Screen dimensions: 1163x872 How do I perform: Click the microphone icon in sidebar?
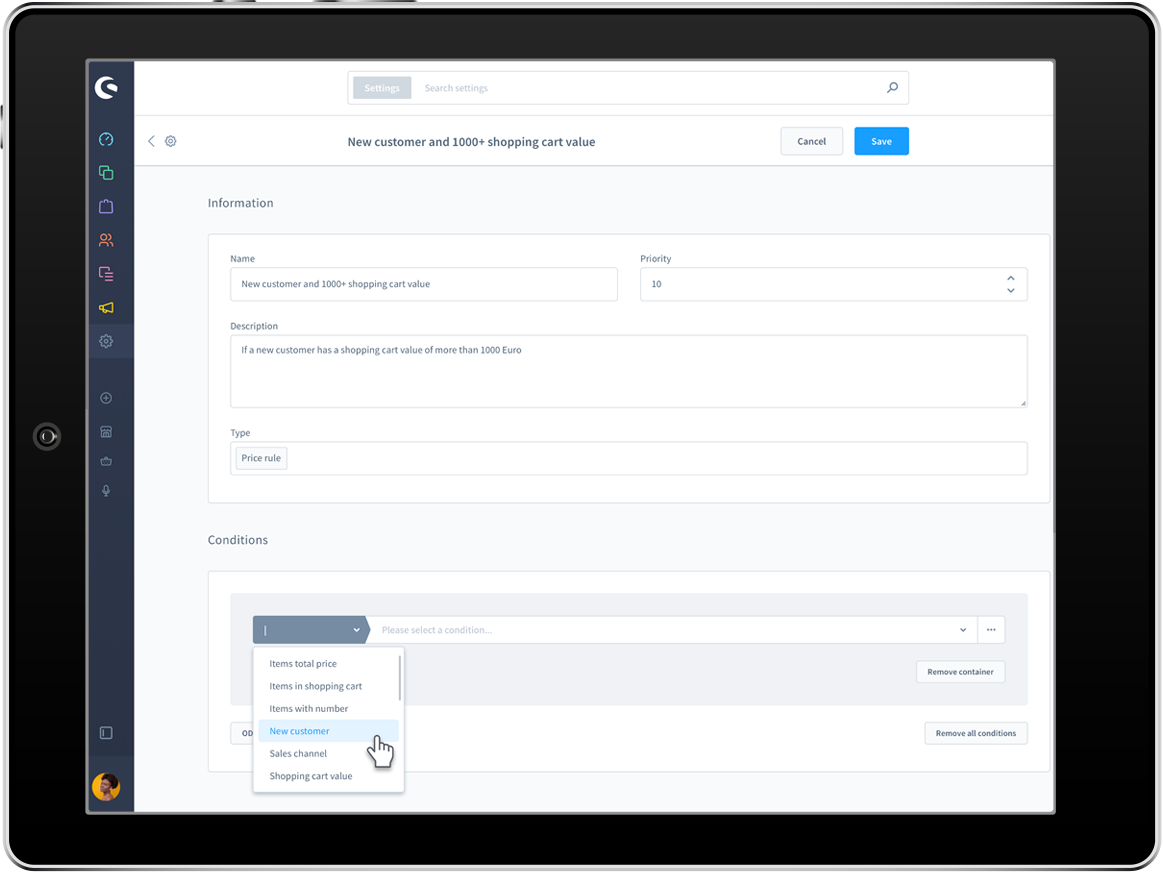(x=106, y=491)
